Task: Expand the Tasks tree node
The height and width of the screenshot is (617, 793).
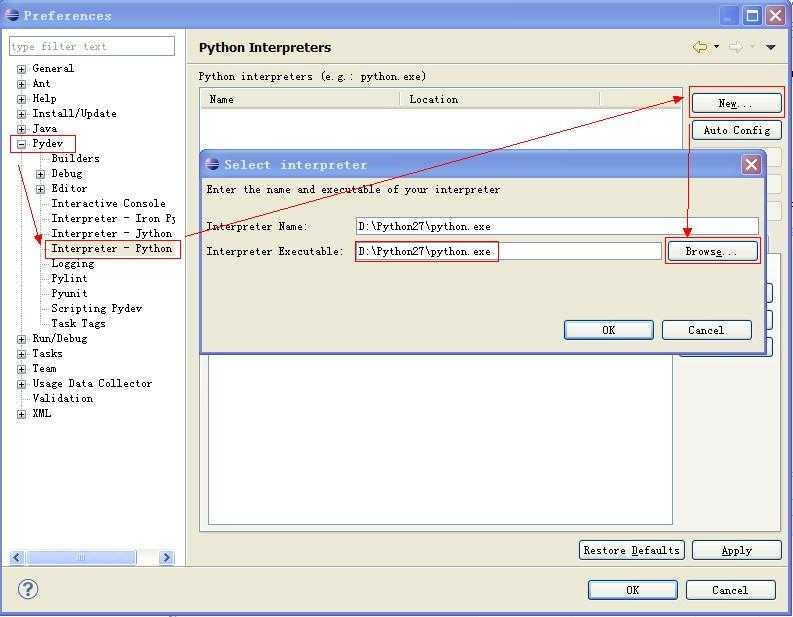Action: coord(21,354)
